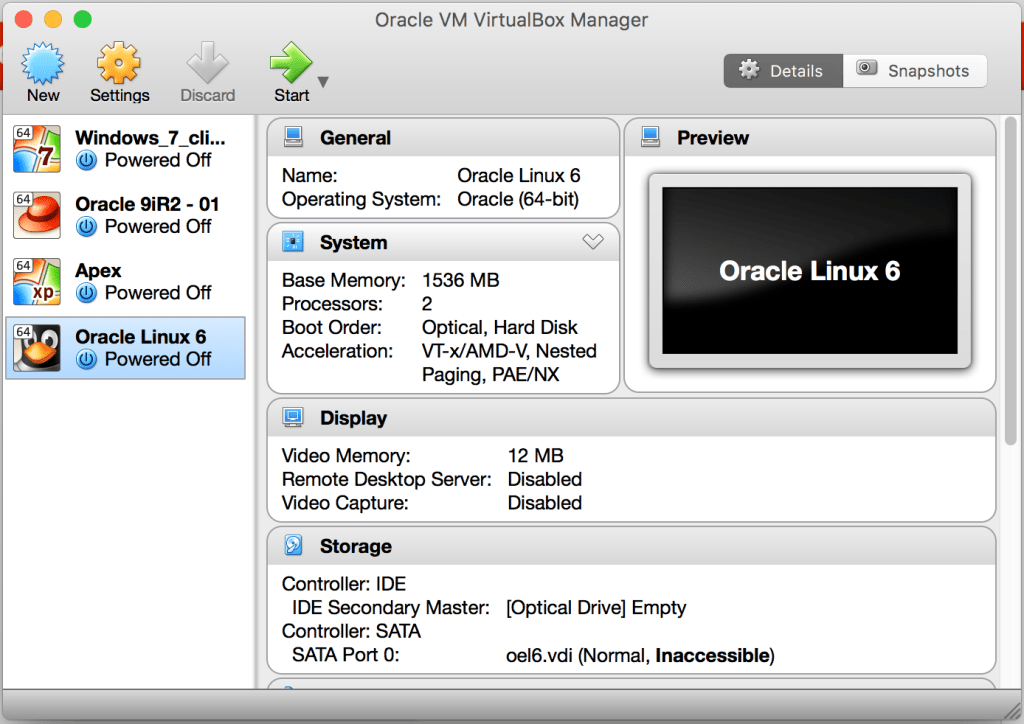Click the System section chip icon
This screenshot has width=1024, height=724.
pos(293,242)
